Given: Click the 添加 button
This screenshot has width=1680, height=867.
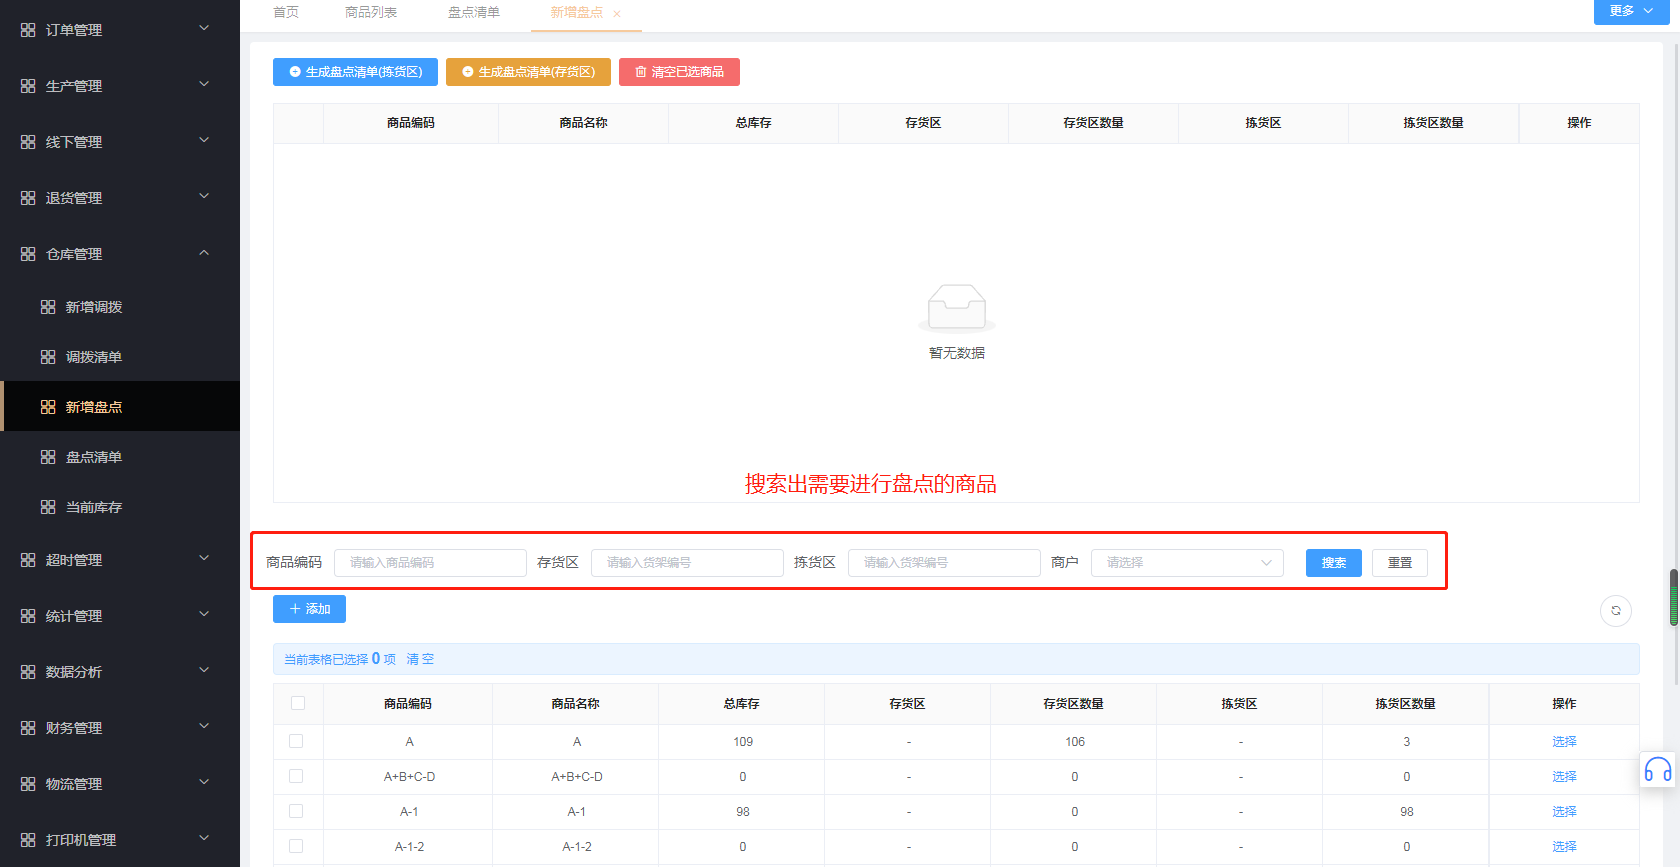Looking at the screenshot, I should [x=309, y=609].
